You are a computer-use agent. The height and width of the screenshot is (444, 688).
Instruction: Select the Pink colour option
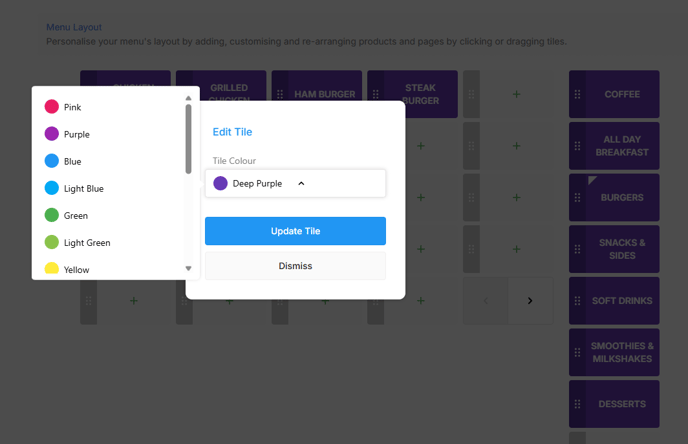point(72,107)
